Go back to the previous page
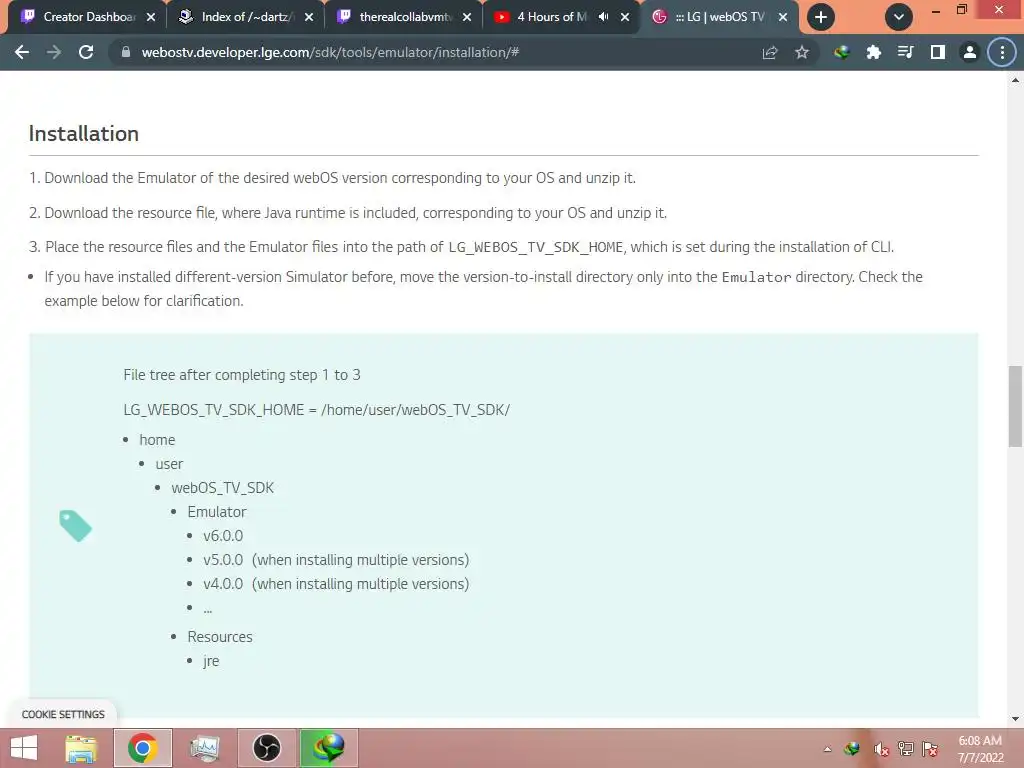This screenshot has height=768, width=1024. pyautogui.click(x=22, y=52)
